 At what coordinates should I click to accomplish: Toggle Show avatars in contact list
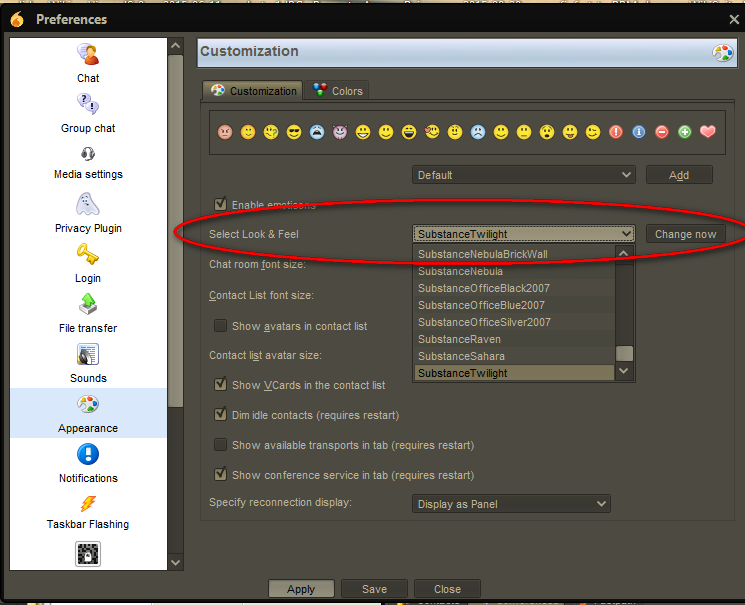221,326
